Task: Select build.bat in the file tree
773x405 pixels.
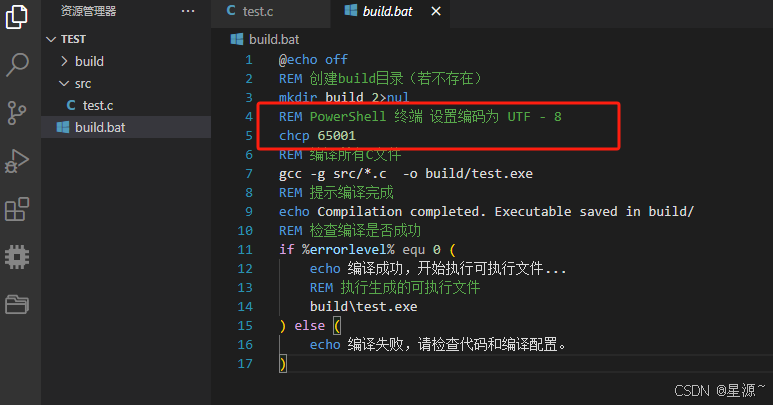Action: tap(126, 127)
